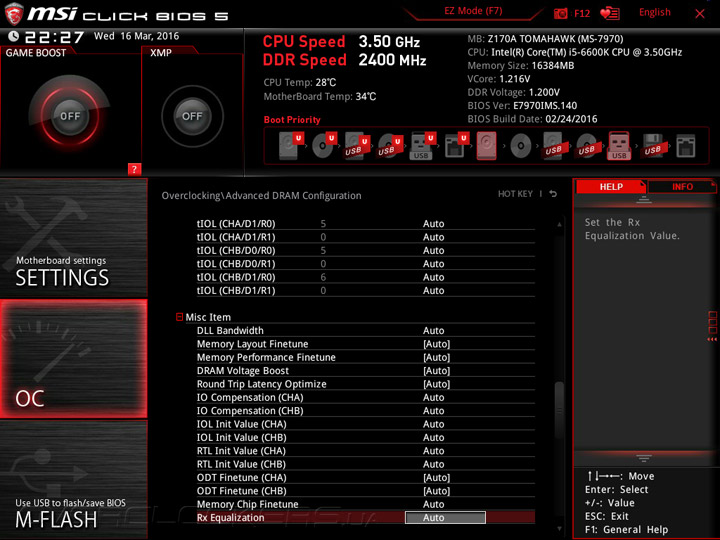
Task: Select the IOL Init Value (CHA) row
Action: click(x=366, y=424)
